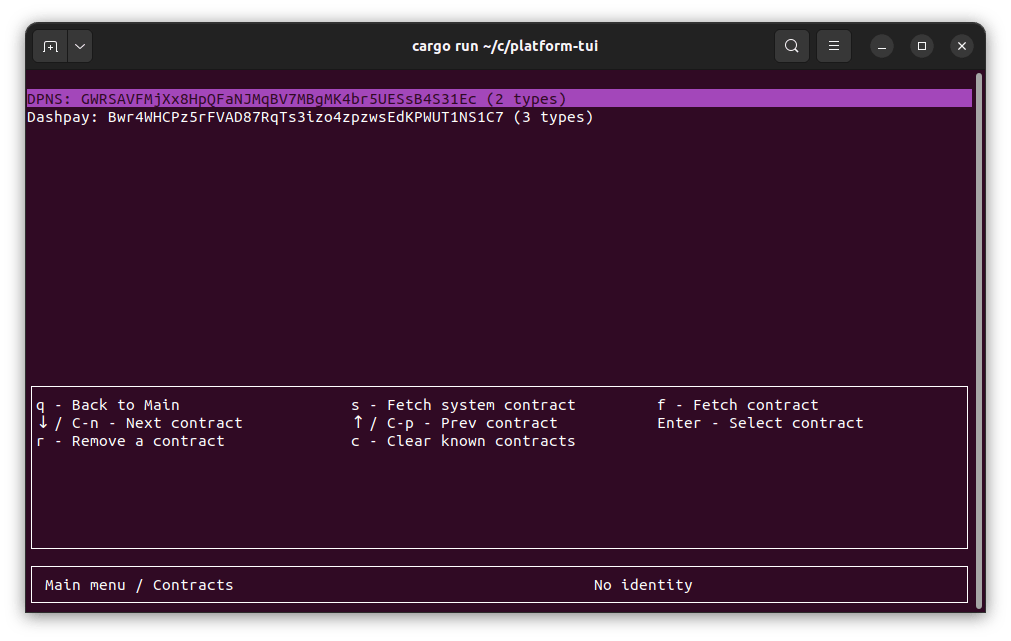Click the 'f - Fetch contract' hint
Viewport: 1011px width, 641px height.
coord(738,405)
